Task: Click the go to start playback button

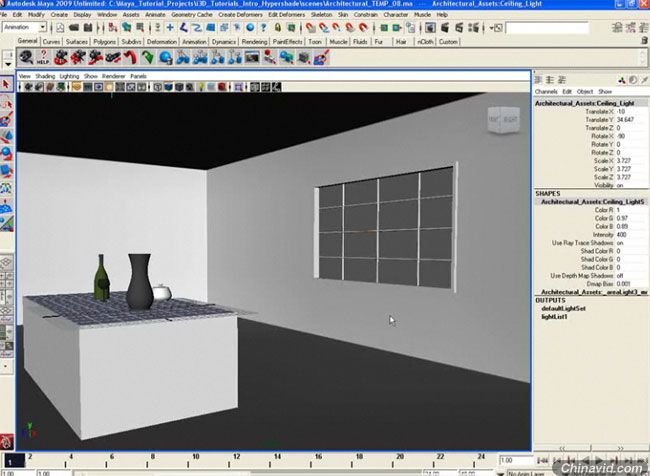Action: 543,461
